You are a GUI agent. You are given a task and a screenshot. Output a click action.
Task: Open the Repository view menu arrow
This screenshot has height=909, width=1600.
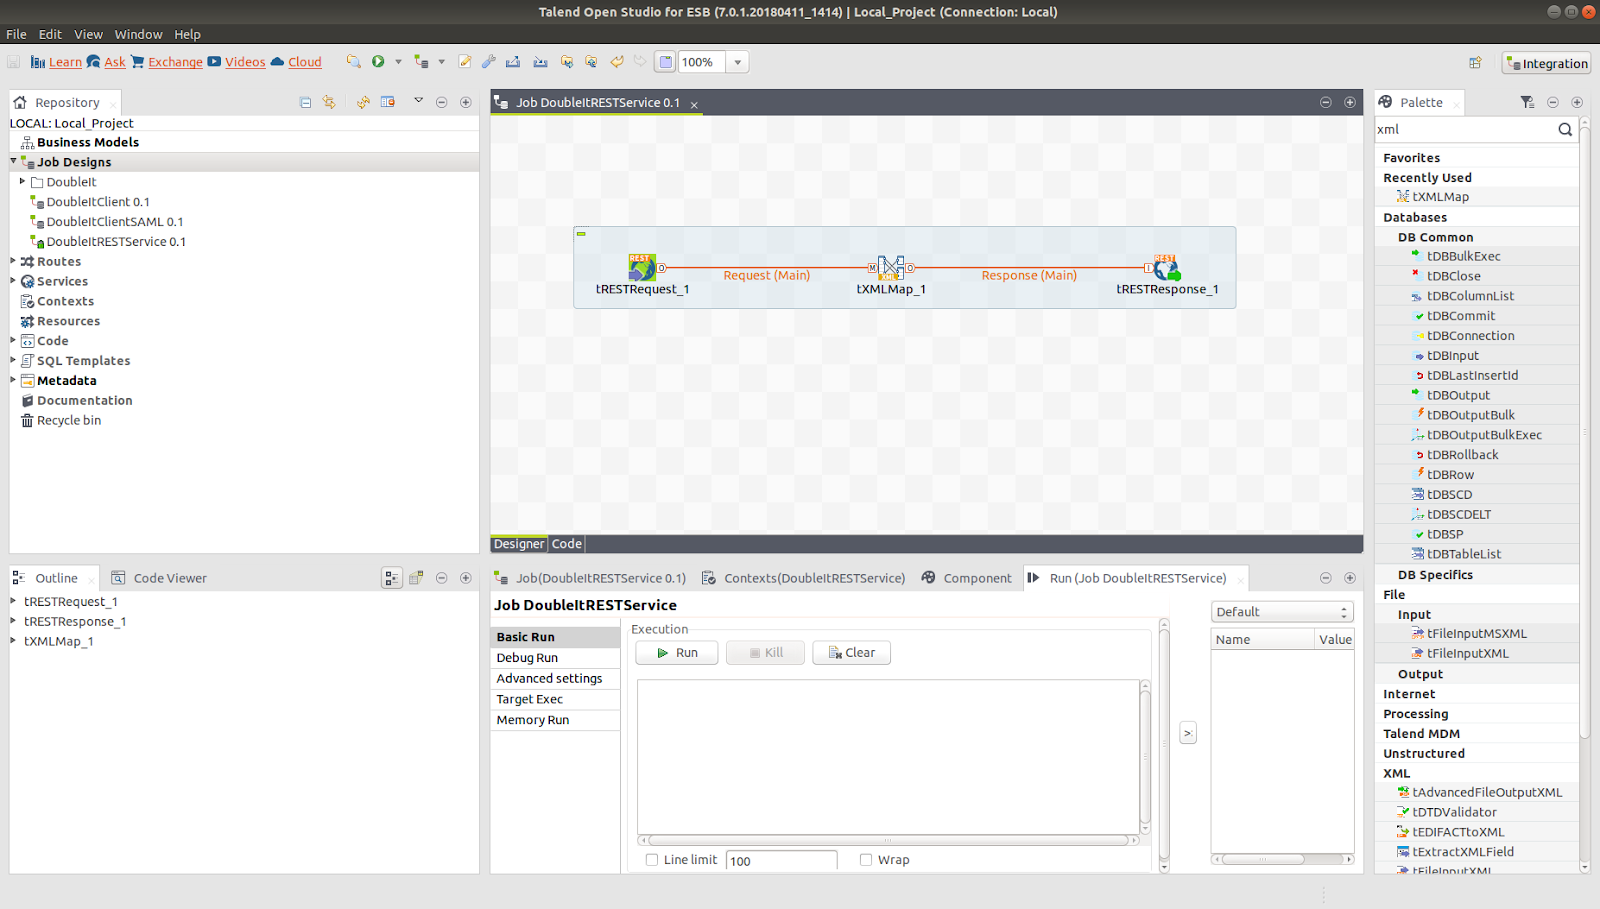pyautogui.click(x=418, y=101)
